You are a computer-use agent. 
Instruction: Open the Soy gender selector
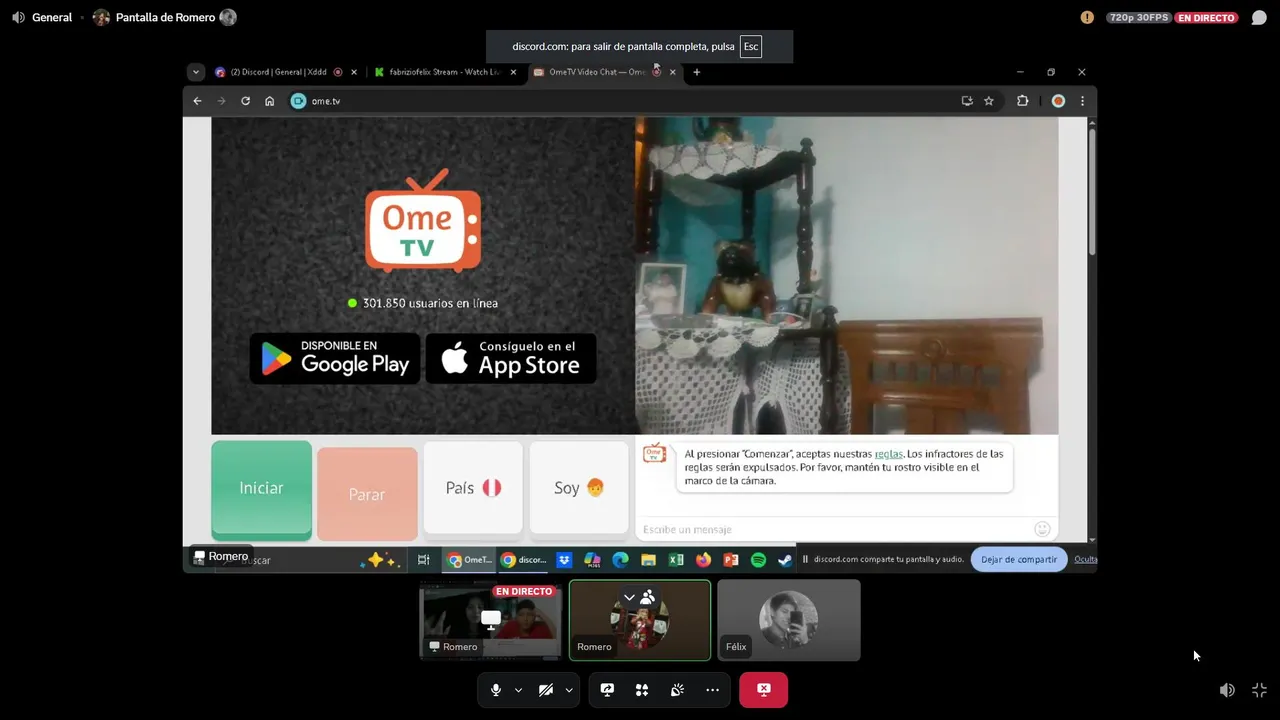(579, 488)
